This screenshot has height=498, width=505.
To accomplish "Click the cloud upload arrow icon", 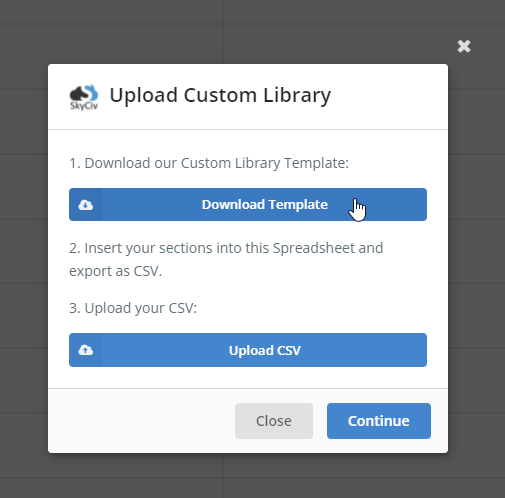I will [86, 350].
